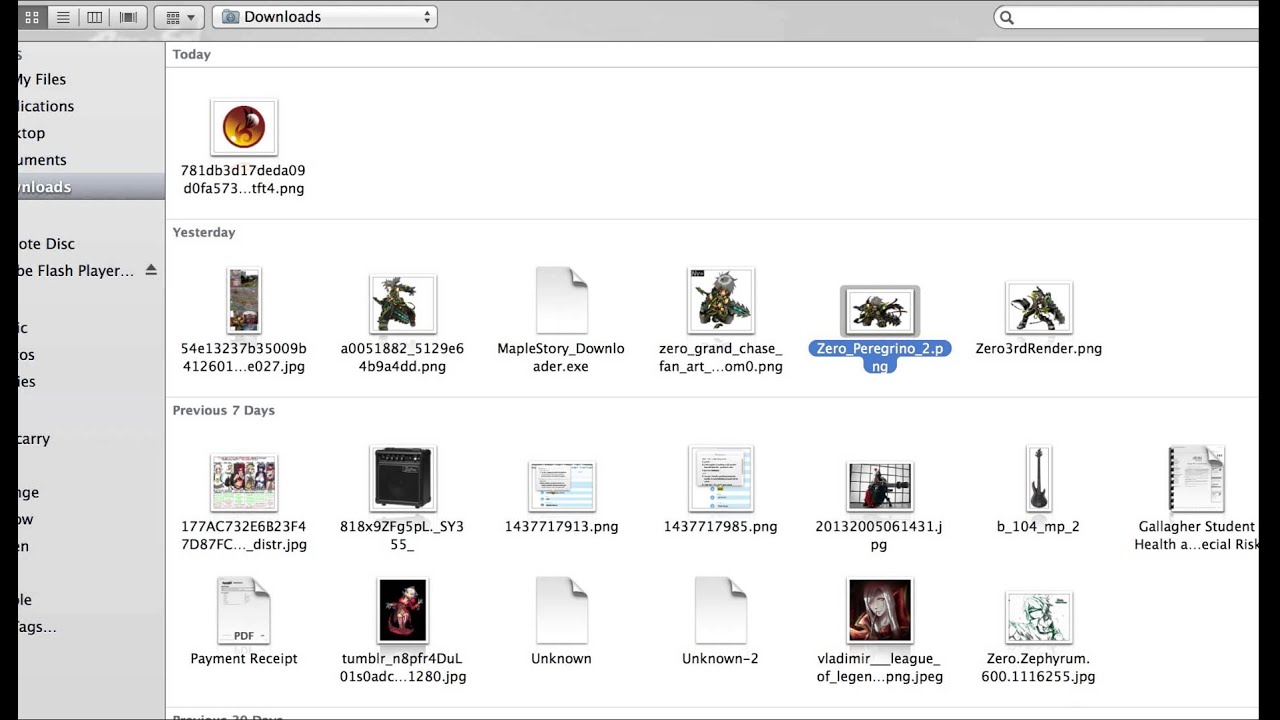1280x720 pixels.
Task: Select the 54e13237b35009b jpg thumbnail
Action: coord(244,301)
